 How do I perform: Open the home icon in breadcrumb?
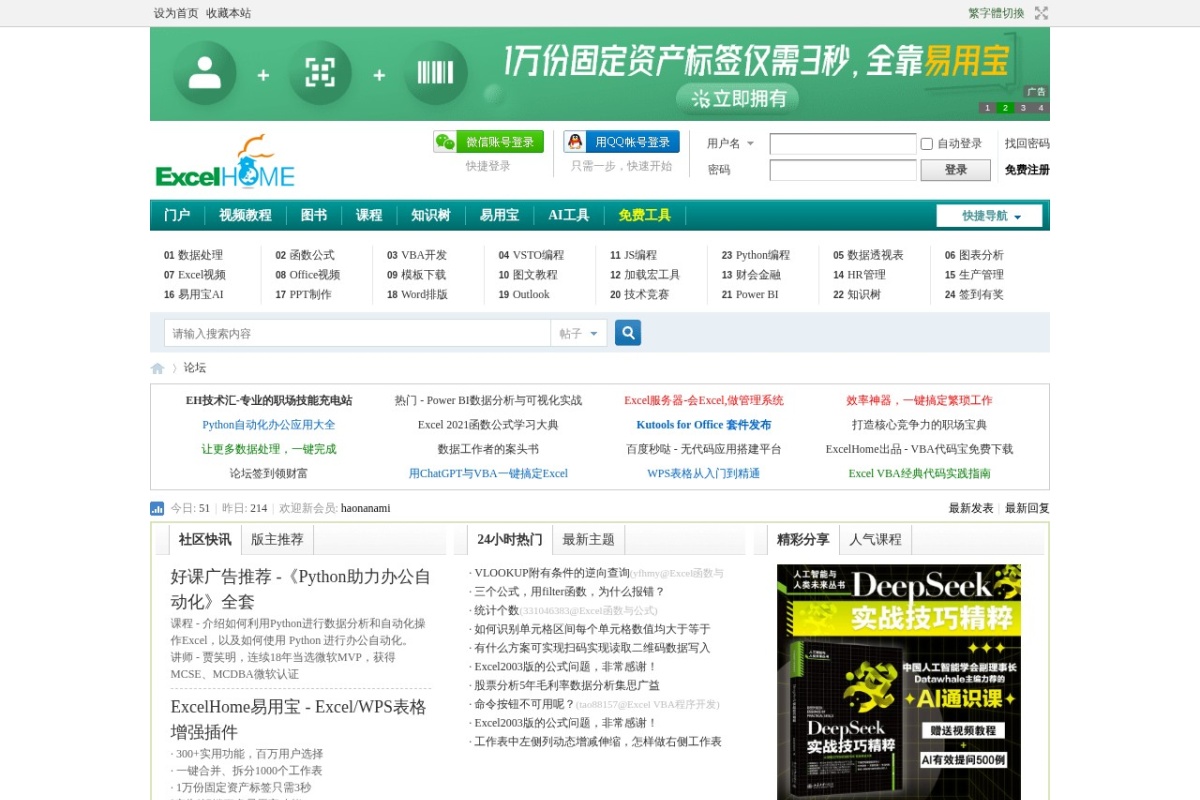157,368
